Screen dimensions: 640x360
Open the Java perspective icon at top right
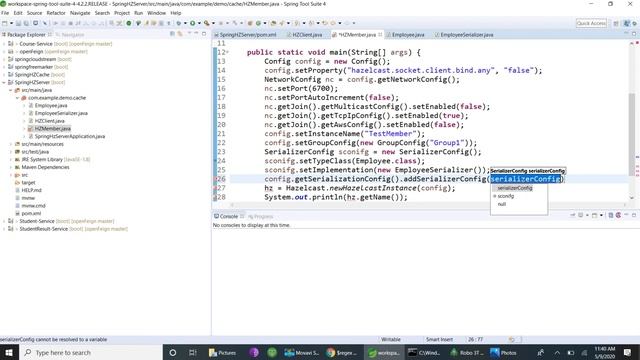(x=627, y=23)
